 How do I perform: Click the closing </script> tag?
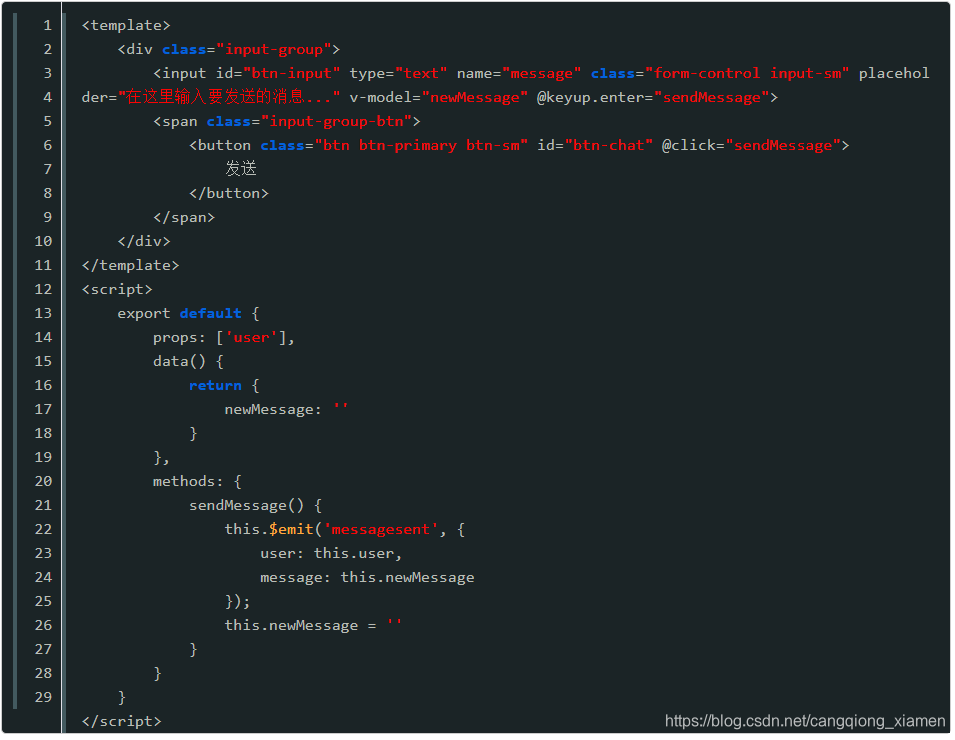pyautogui.click(x=121, y=722)
